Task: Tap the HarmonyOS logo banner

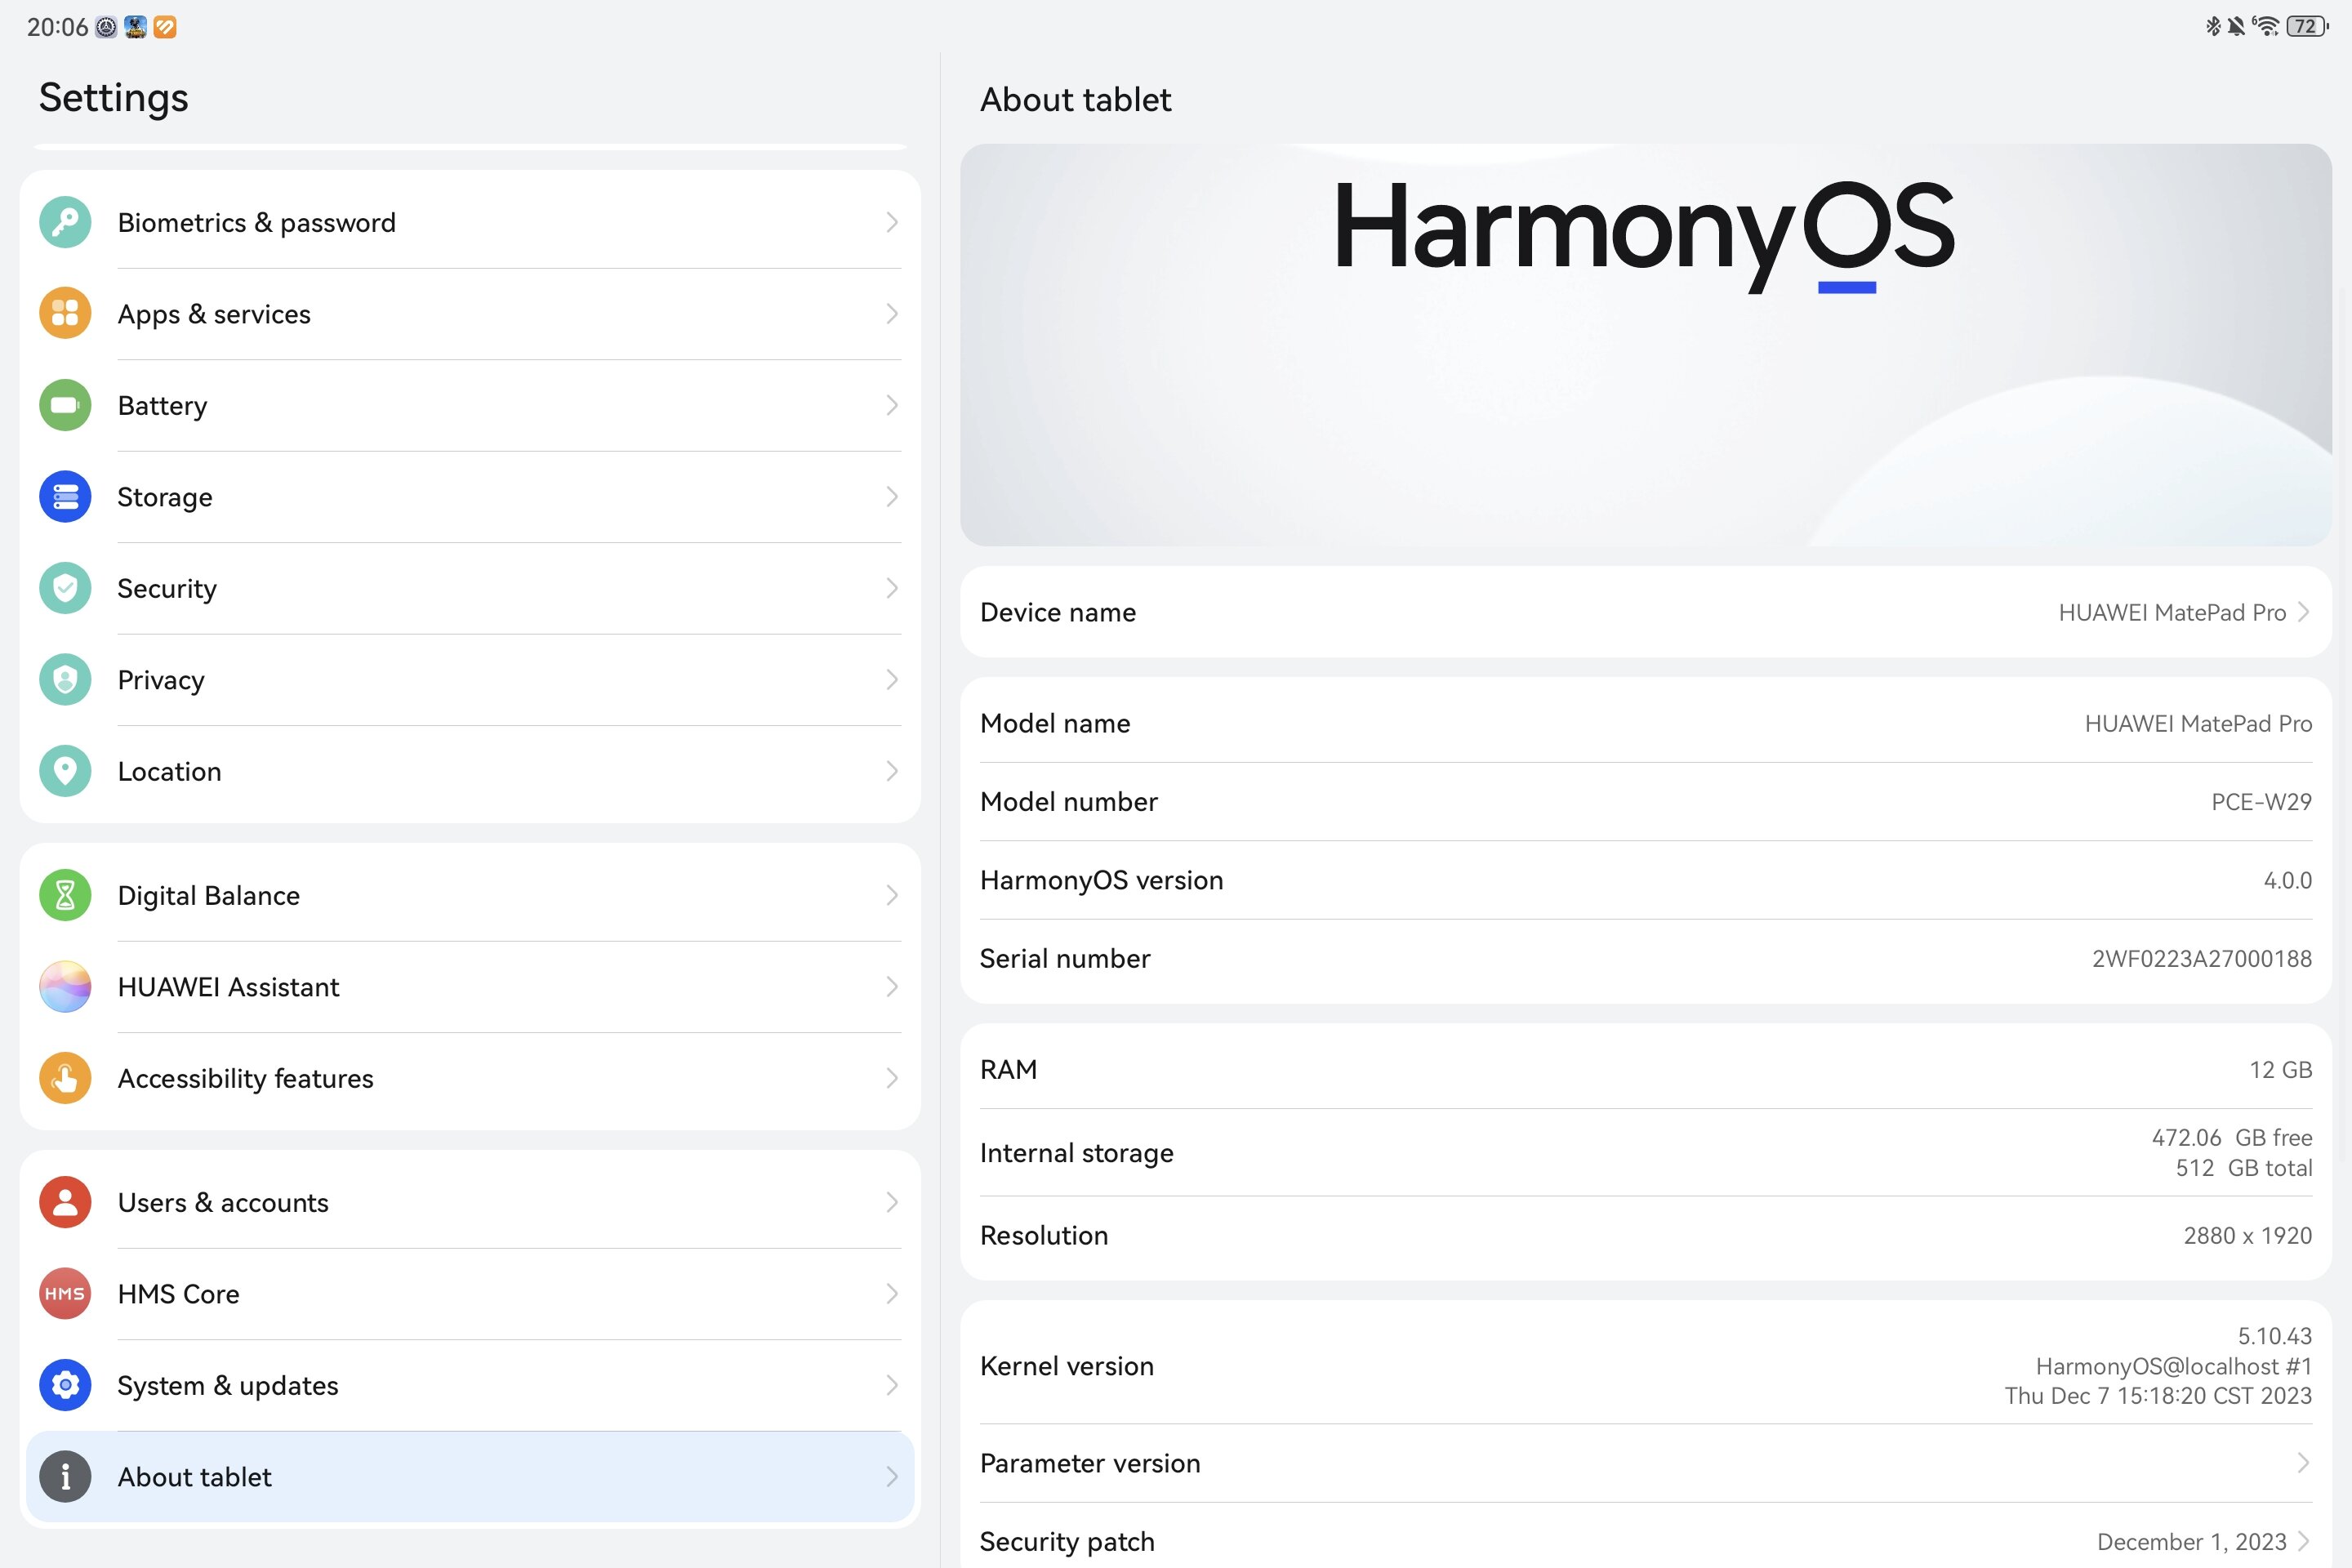Action: 1646,345
